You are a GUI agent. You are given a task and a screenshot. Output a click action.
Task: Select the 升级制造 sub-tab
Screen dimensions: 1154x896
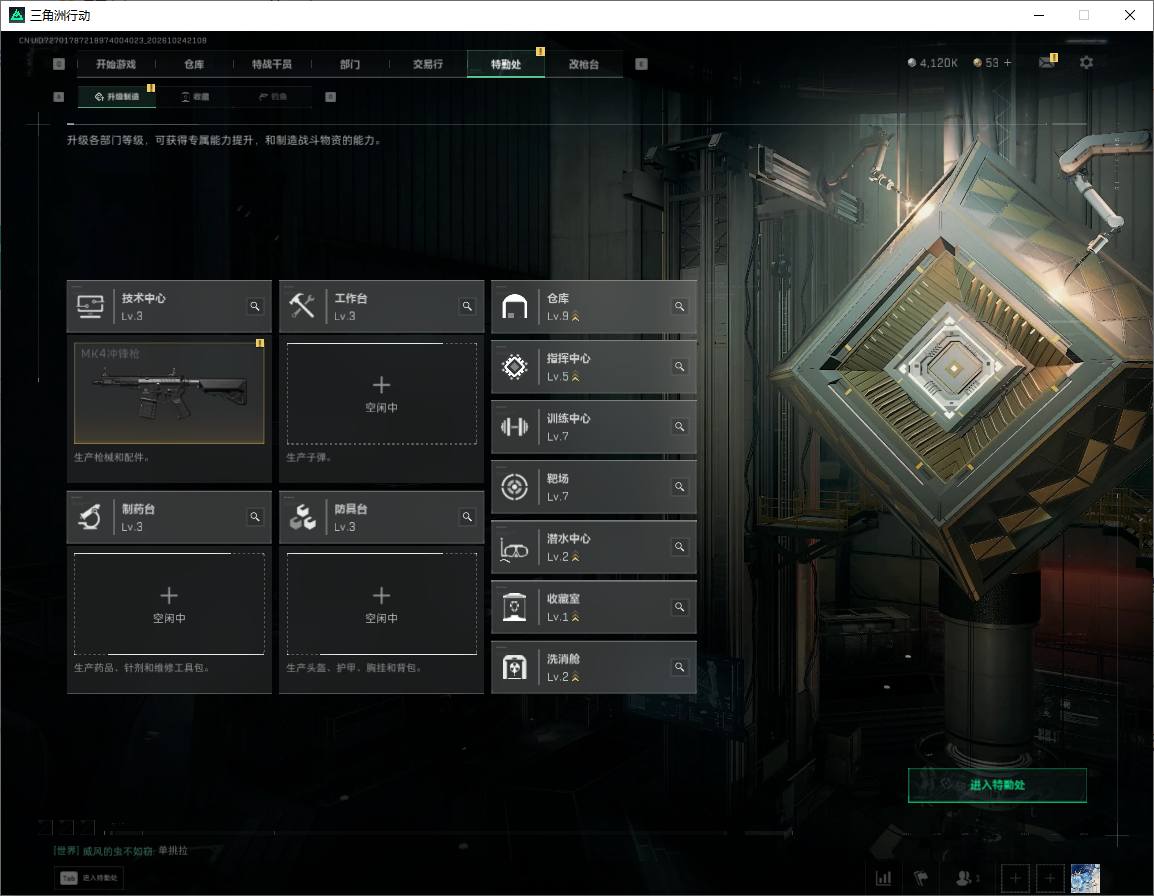[x=117, y=96]
